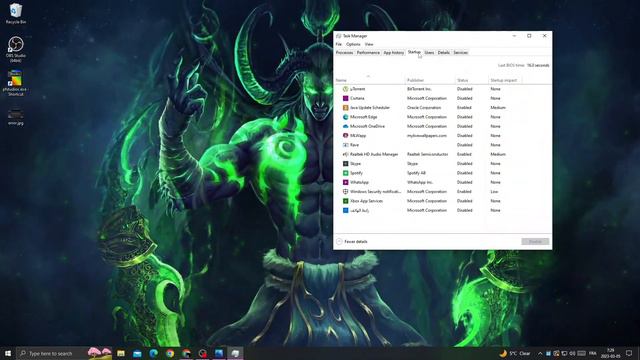Open the View menu in Task Manager
The image size is (640, 360).
(369, 44)
